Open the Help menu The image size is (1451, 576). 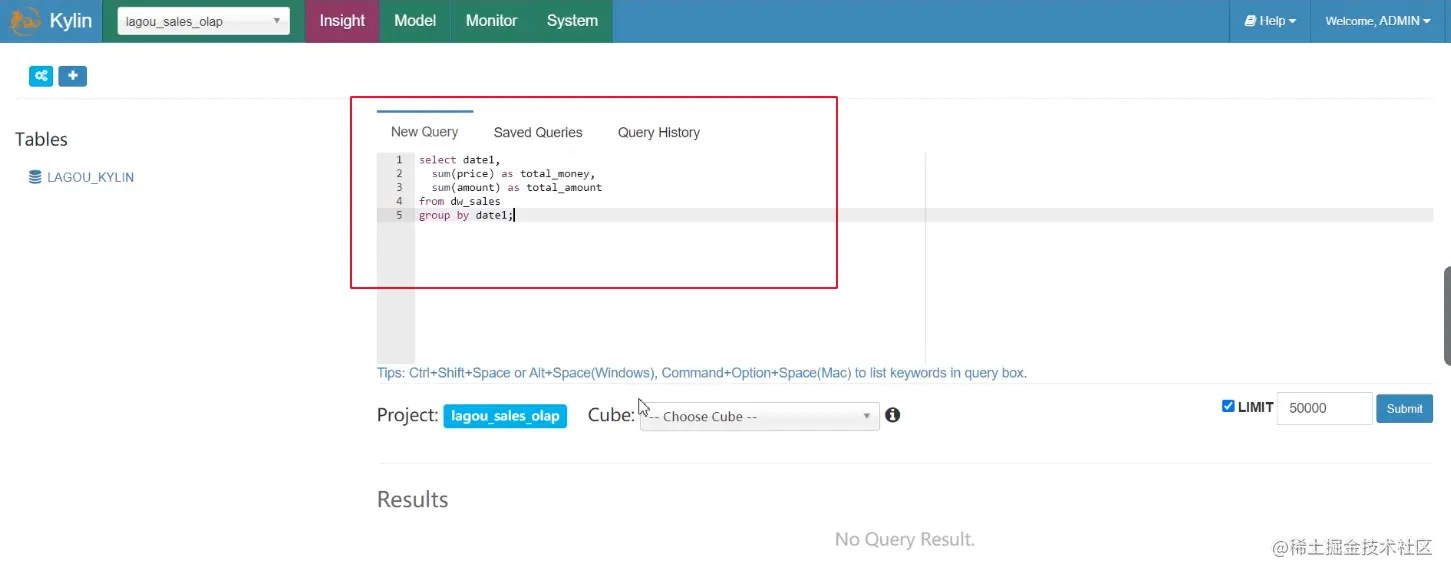pyautogui.click(x=1270, y=21)
